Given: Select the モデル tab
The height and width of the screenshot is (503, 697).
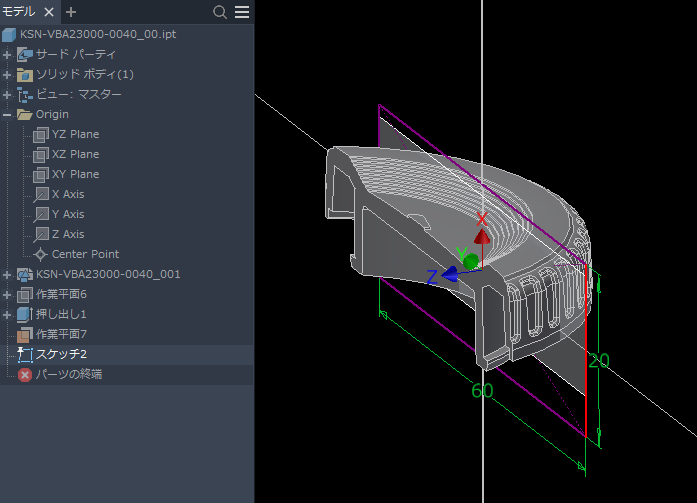Looking at the screenshot, I should [x=20, y=12].
